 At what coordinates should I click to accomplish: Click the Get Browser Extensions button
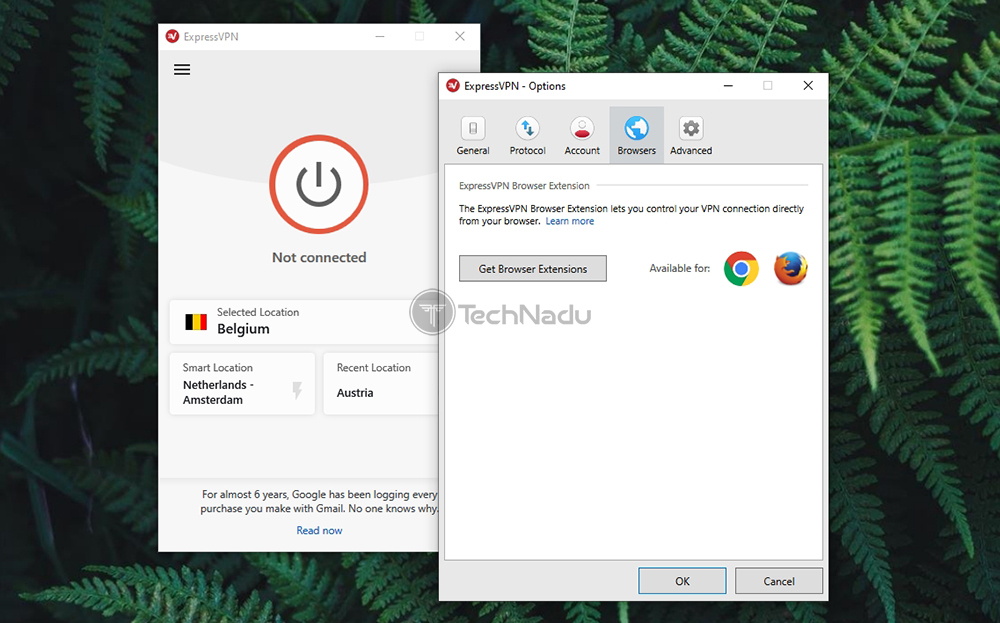pos(533,268)
